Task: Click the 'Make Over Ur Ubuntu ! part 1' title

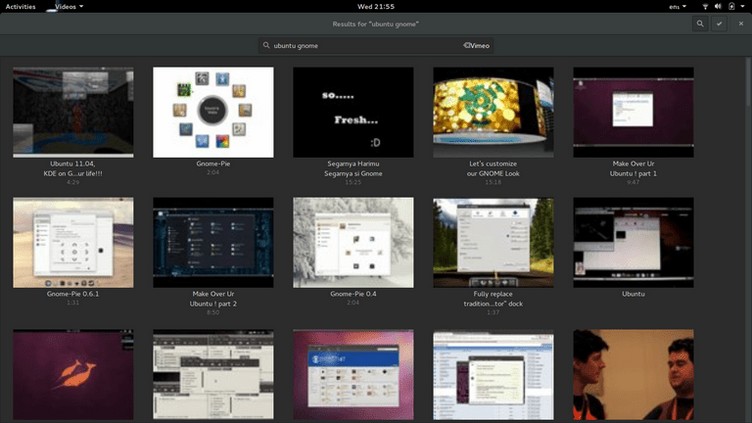Action: (633, 168)
